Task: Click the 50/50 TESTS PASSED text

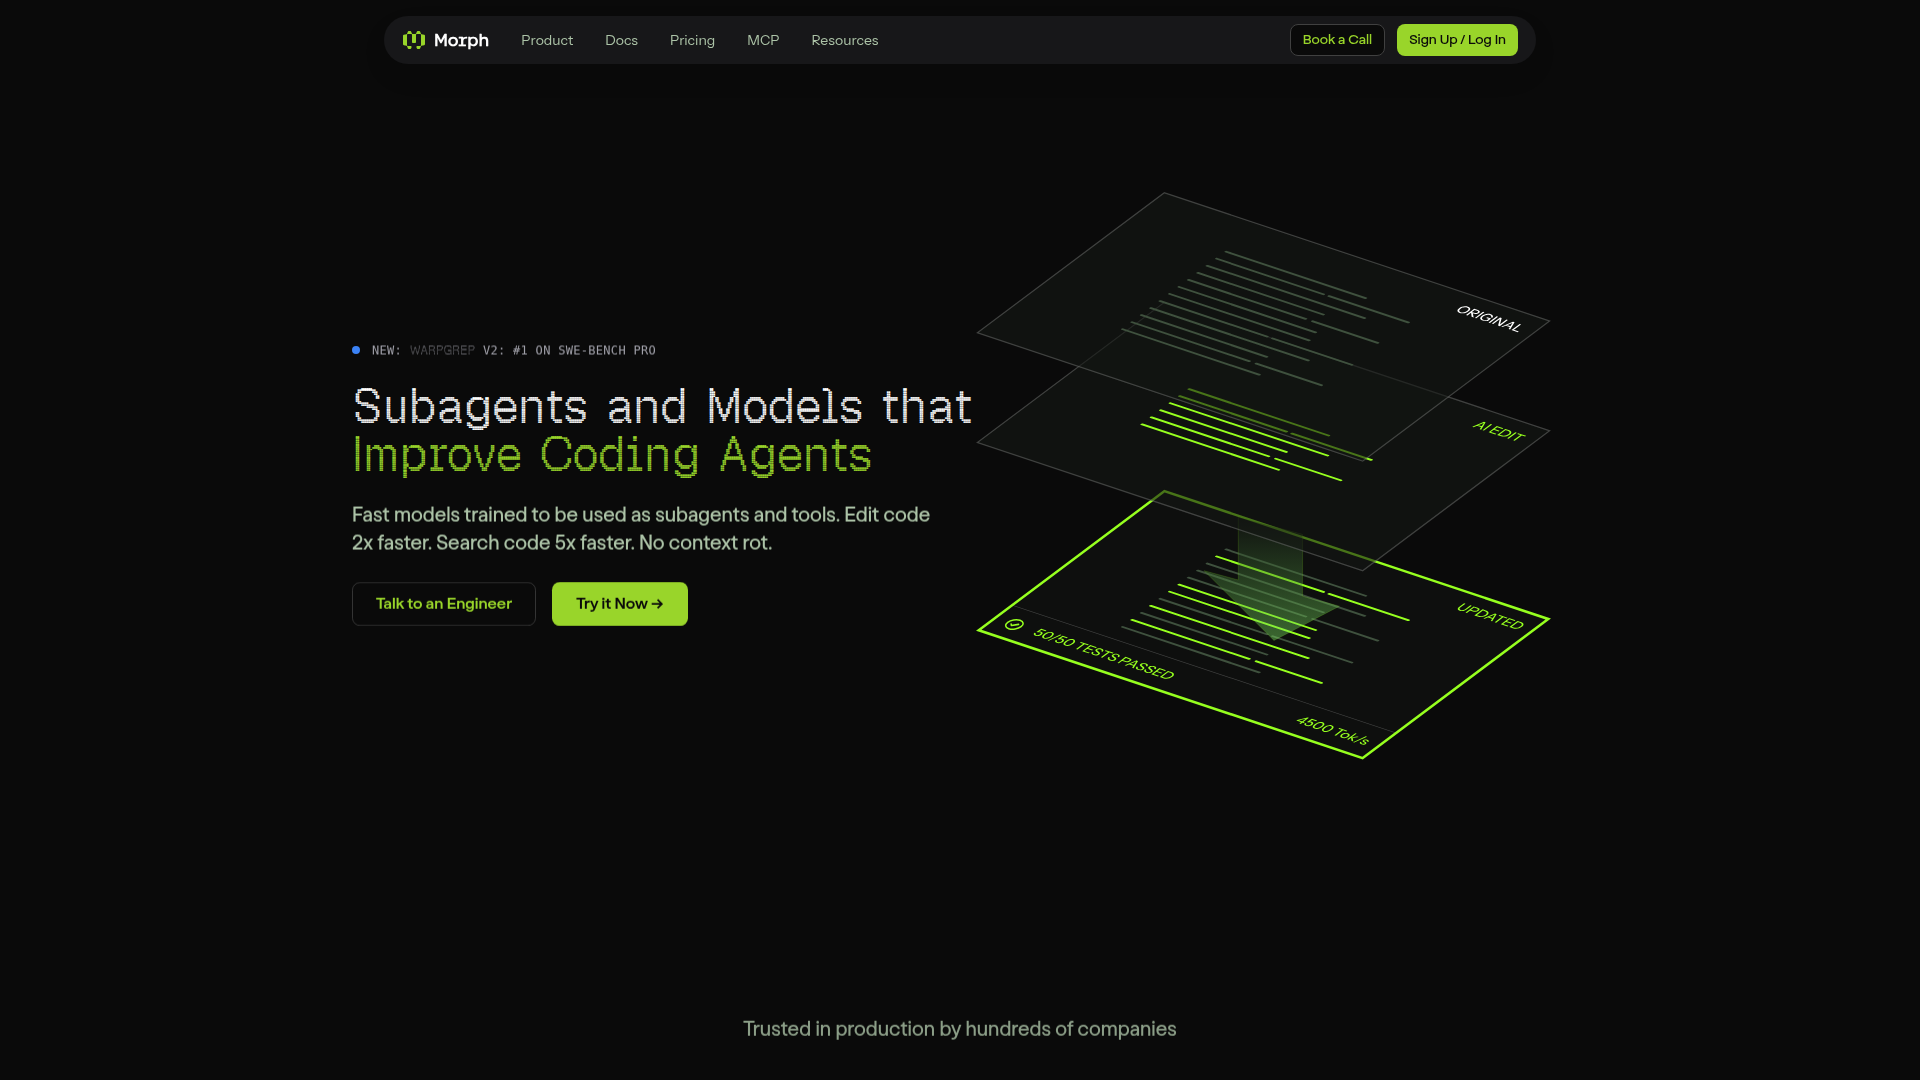Action: click(x=1103, y=654)
